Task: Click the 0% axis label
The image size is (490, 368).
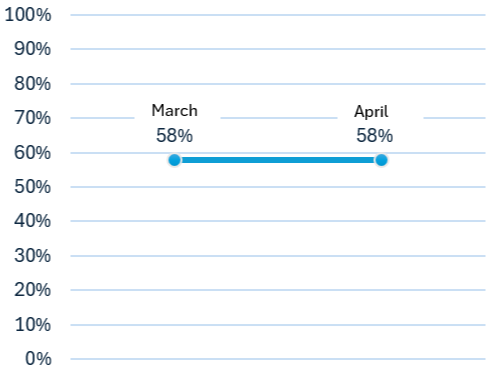Action: [x=38, y=359]
